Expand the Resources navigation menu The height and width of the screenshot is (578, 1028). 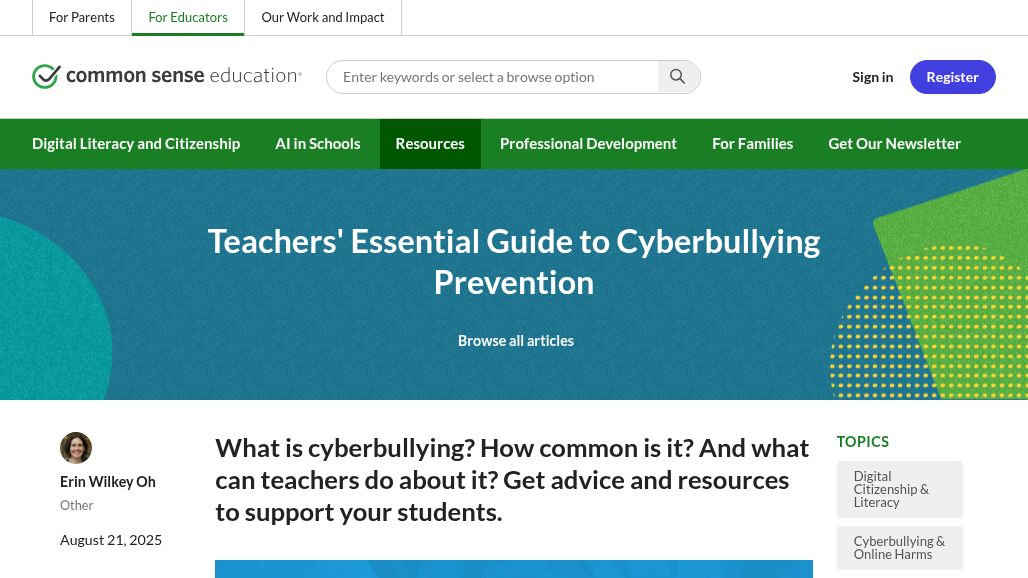click(430, 144)
